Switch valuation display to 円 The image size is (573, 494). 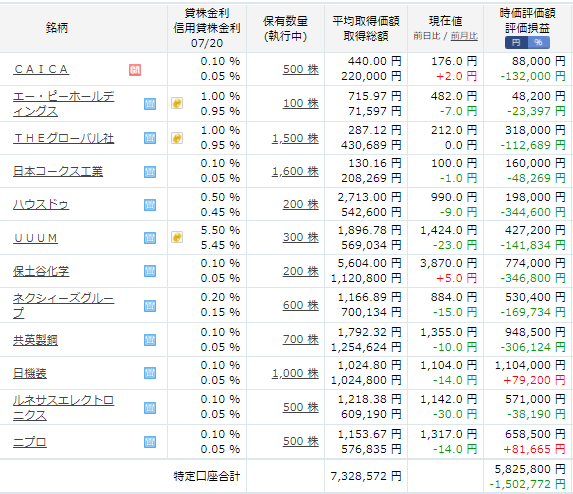pos(516,43)
